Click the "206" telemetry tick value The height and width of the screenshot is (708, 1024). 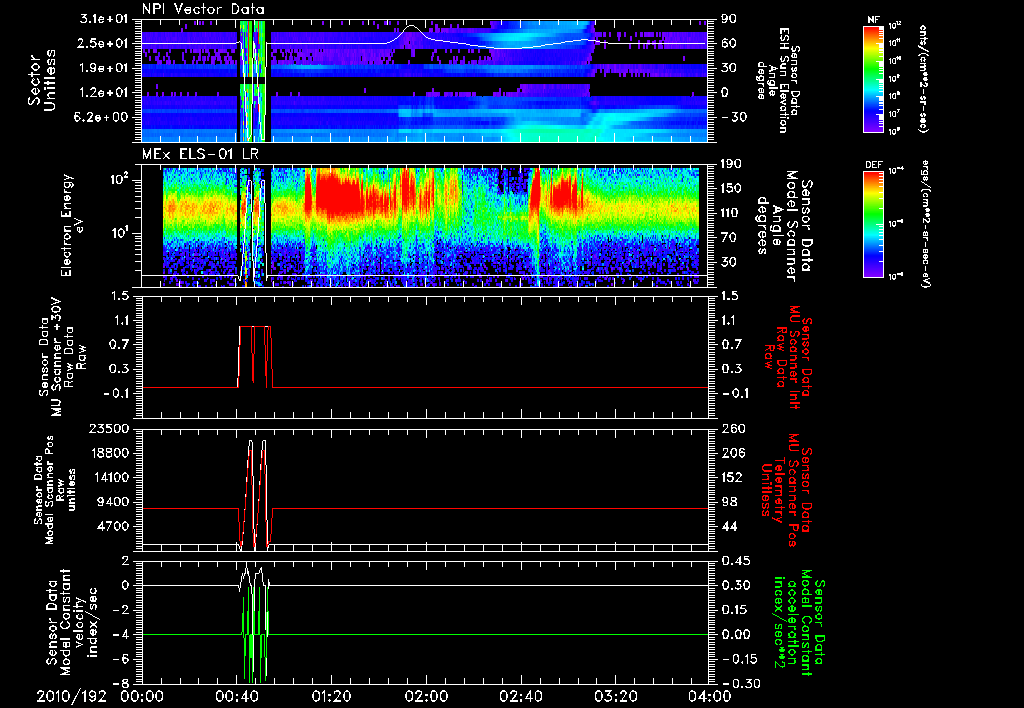tap(733, 453)
